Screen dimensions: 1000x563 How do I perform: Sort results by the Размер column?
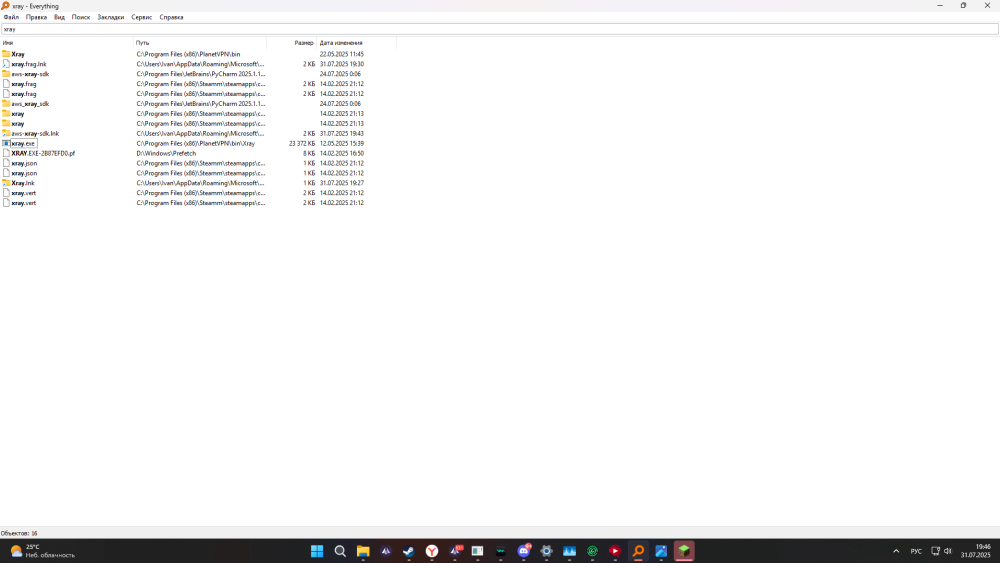[x=291, y=43]
